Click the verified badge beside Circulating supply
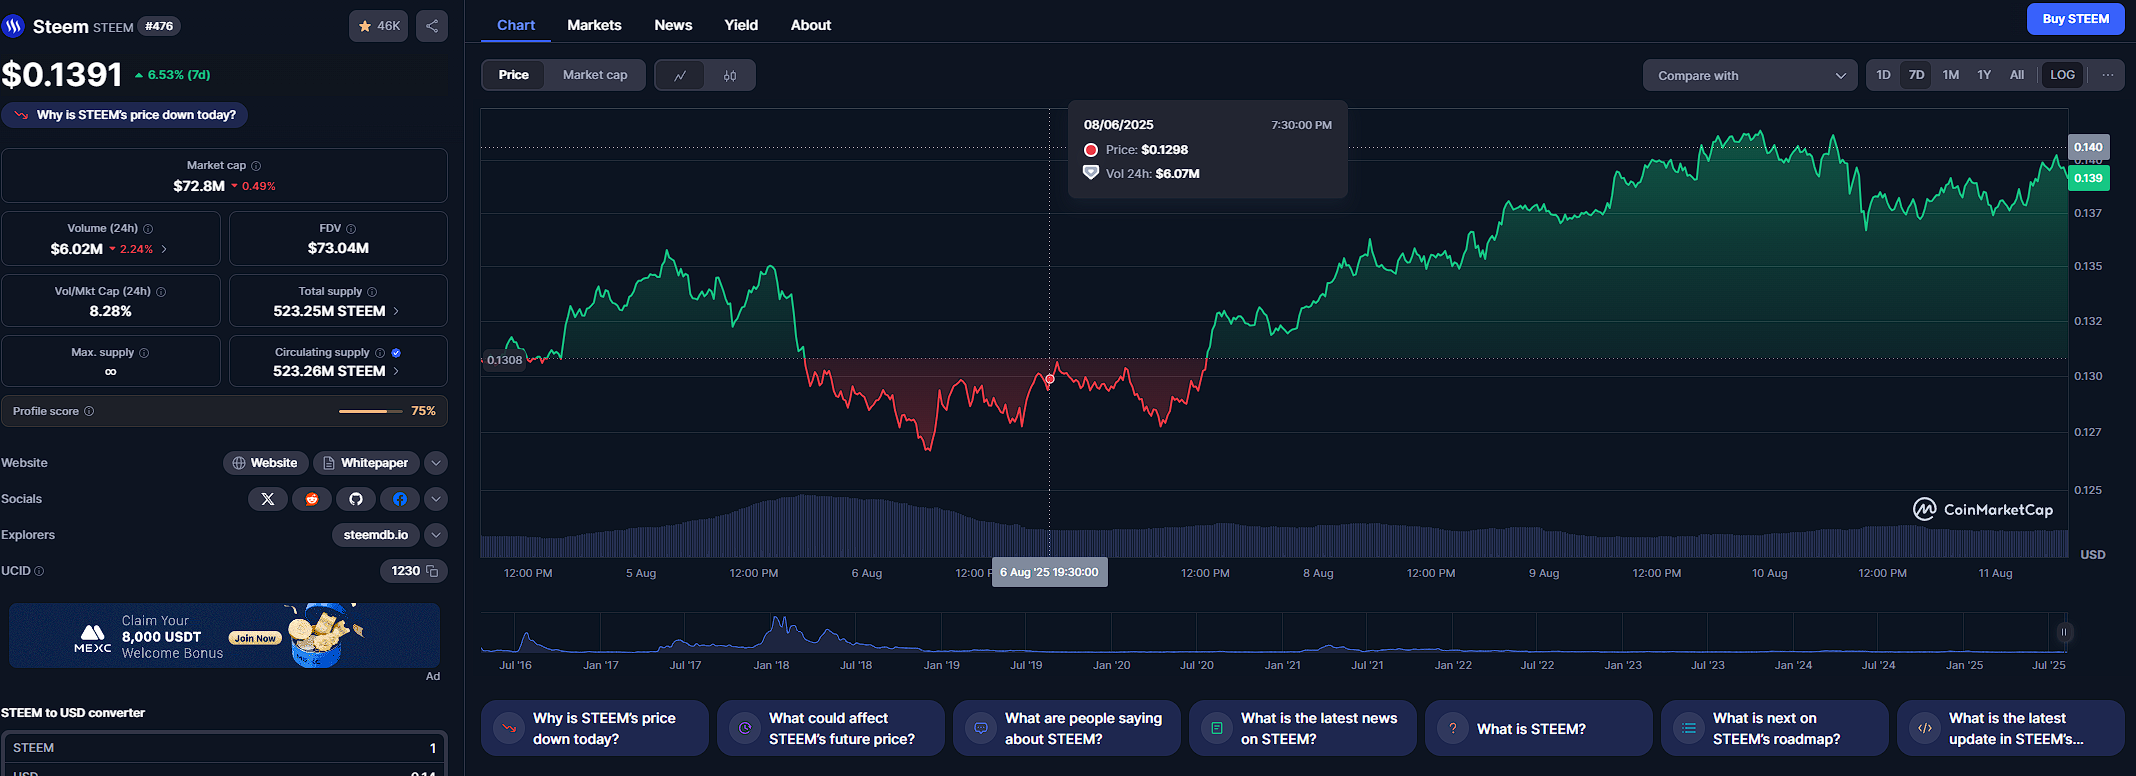Screen dimensions: 2136x776 [x=396, y=353]
